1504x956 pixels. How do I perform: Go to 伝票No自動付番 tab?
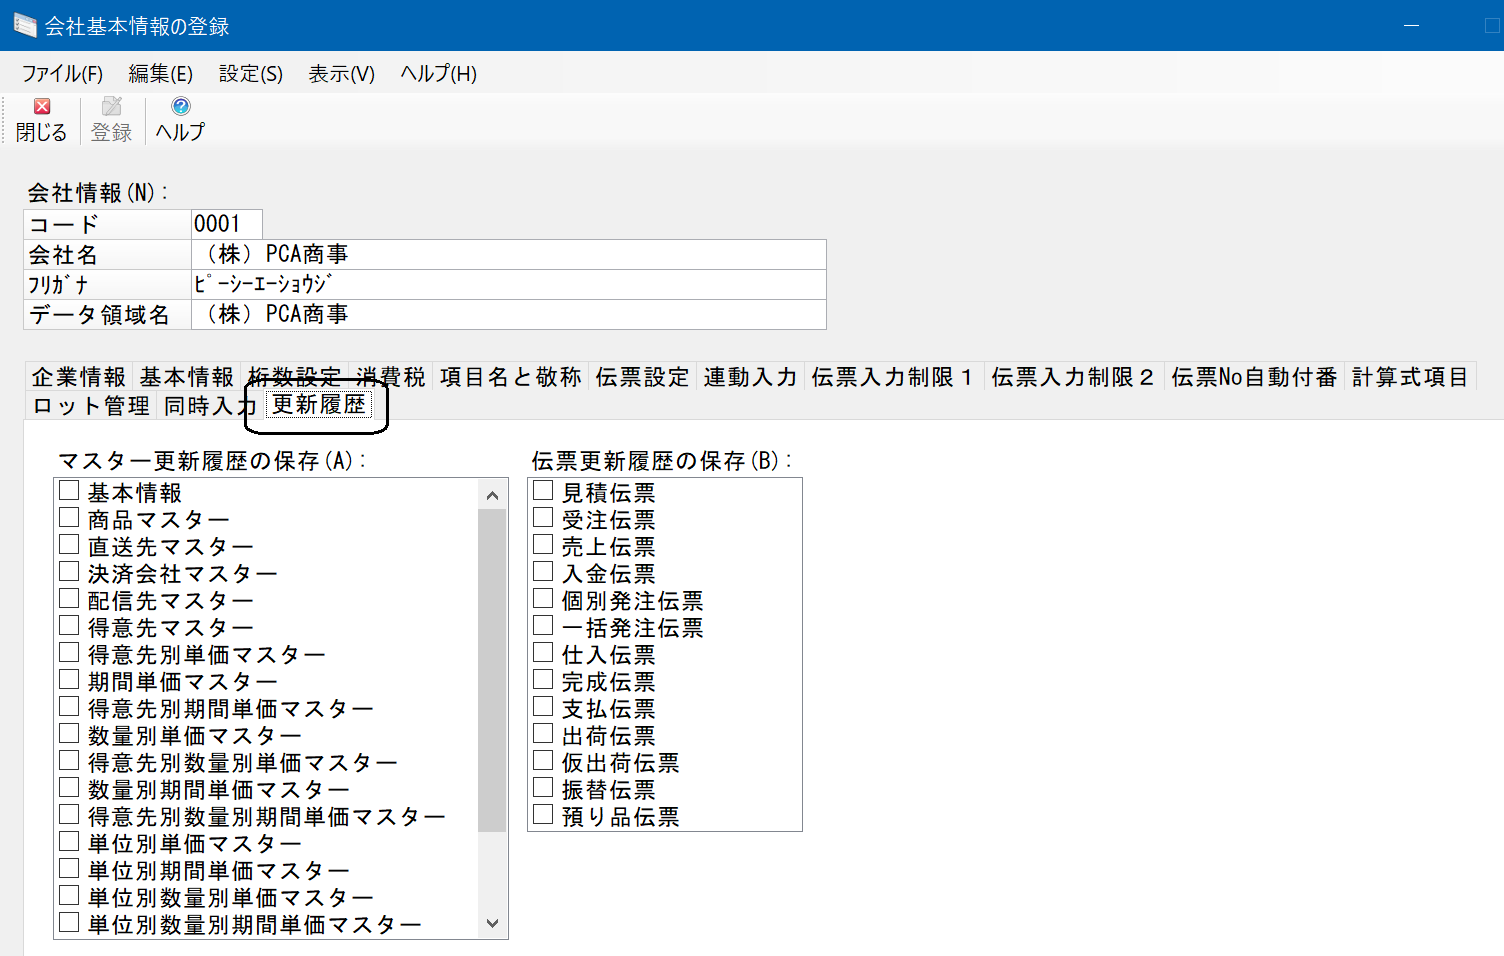tap(1253, 377)
